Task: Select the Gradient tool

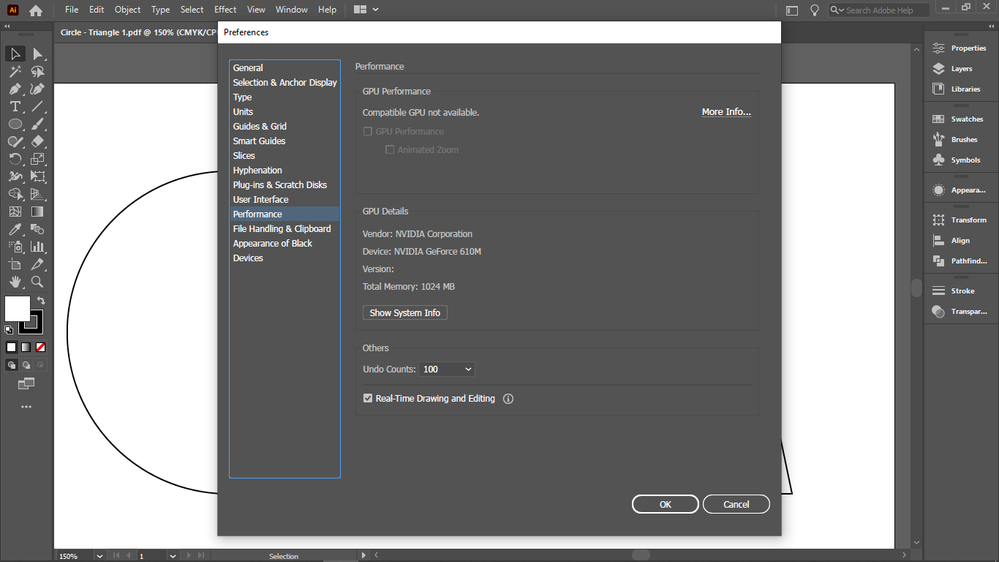Action: coord(38,212)
